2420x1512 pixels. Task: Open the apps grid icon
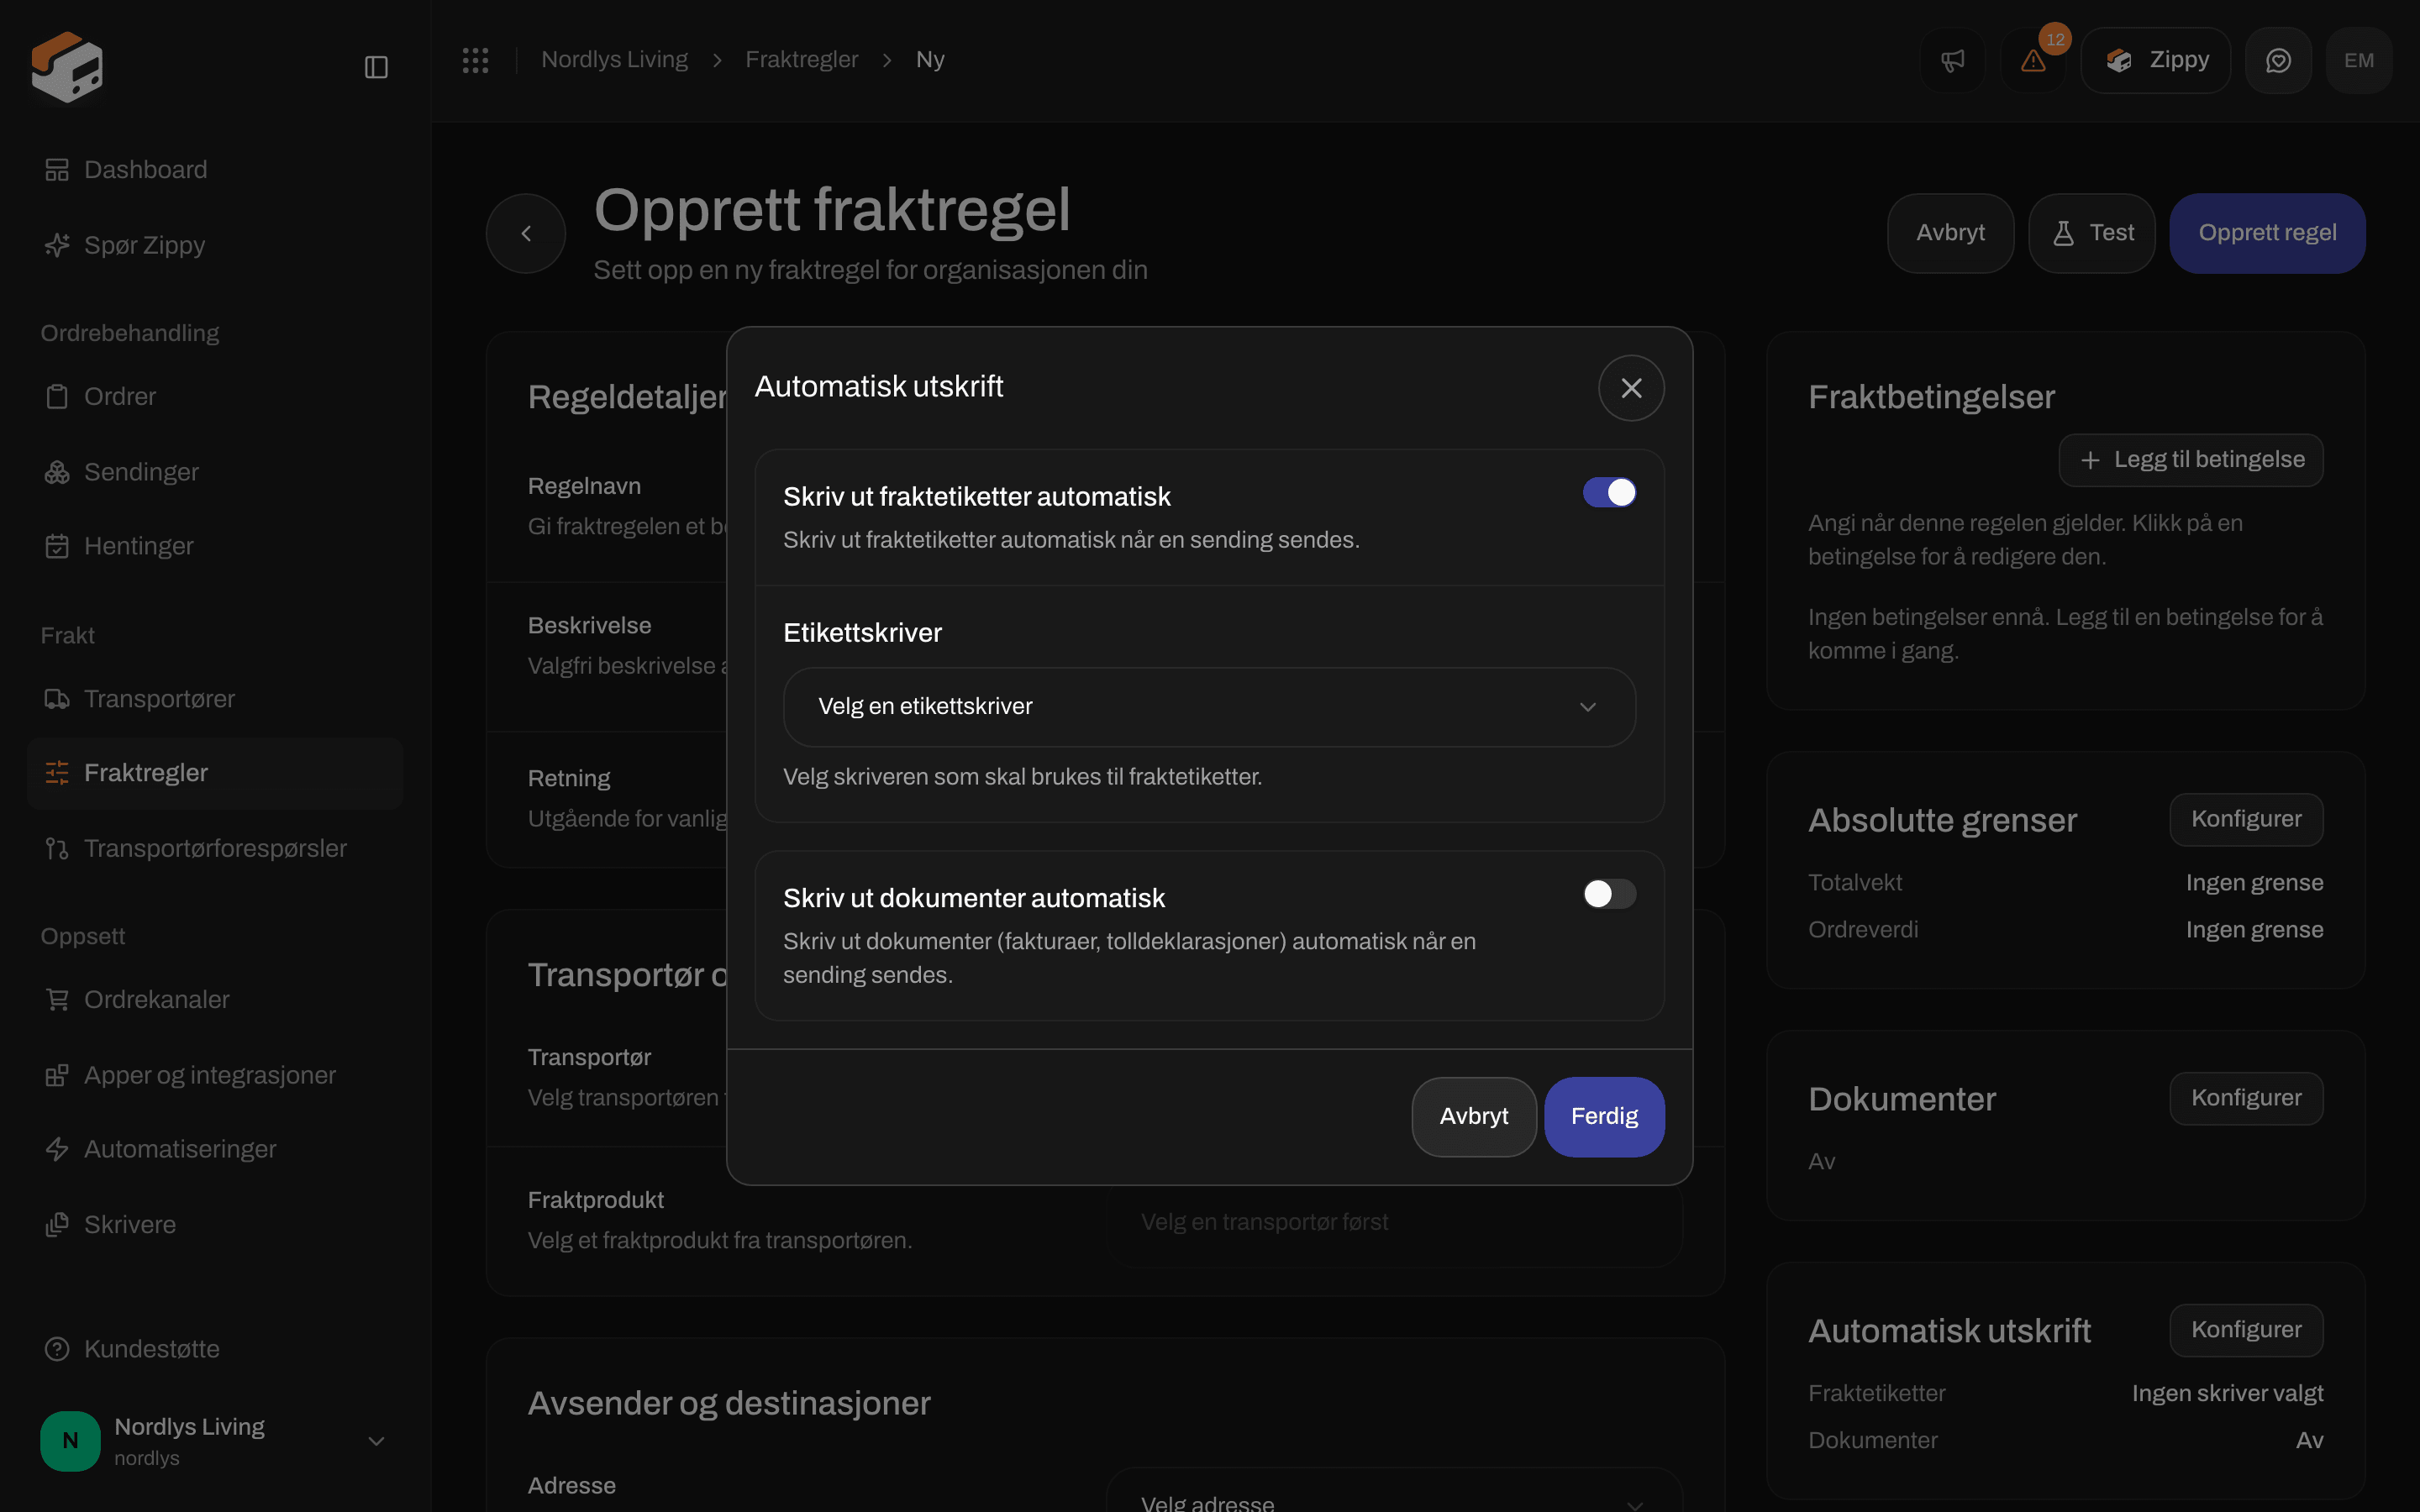(x=475, y=60)
